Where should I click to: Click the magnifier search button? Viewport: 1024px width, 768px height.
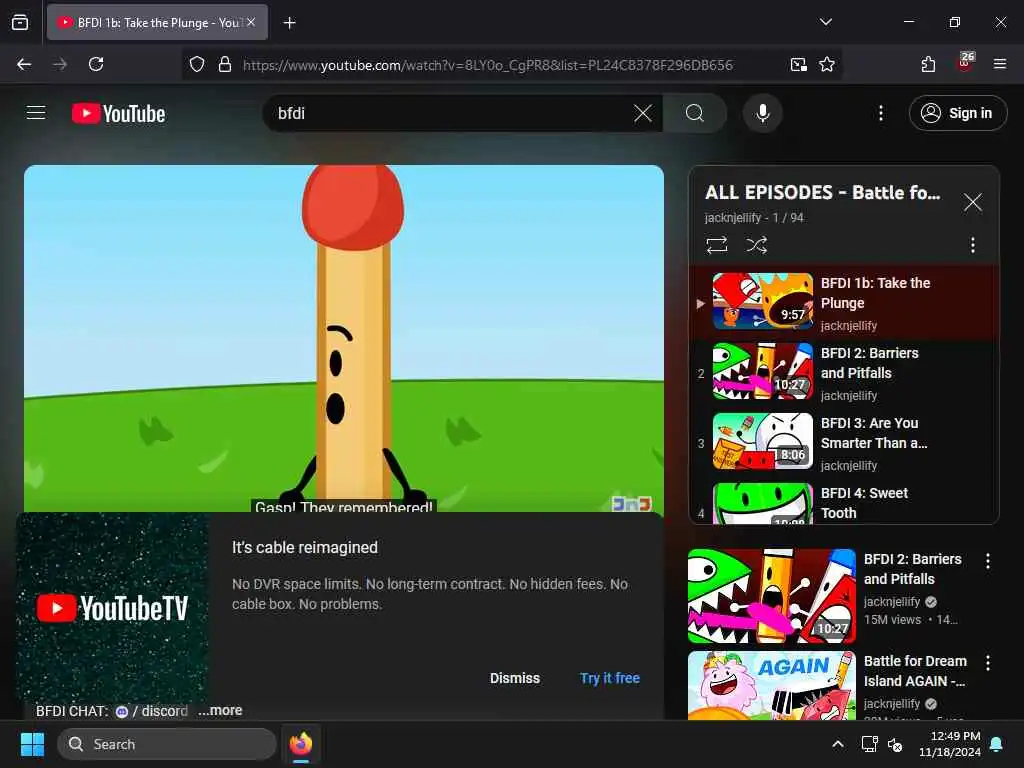click(695, 113)
